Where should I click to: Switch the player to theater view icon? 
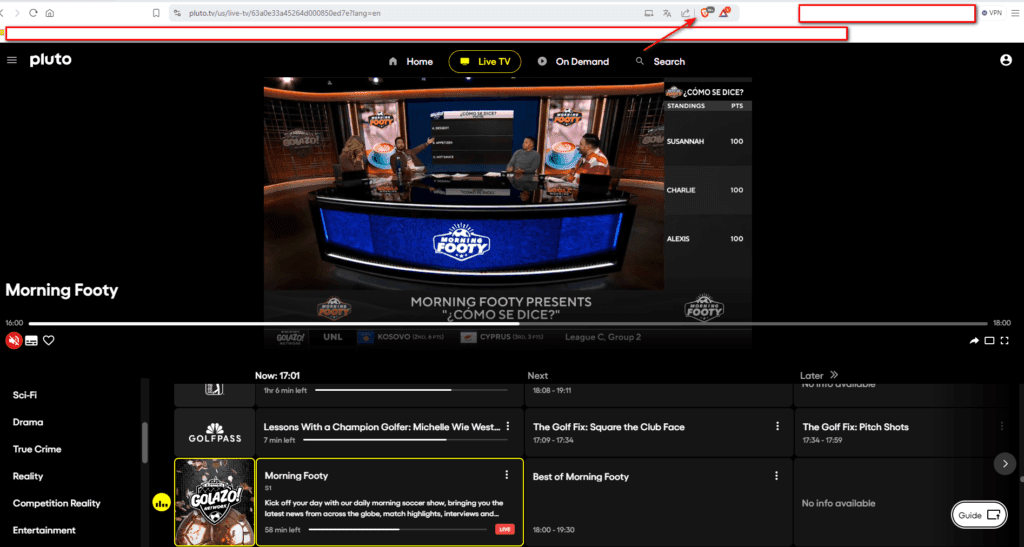tap(989, 341)
